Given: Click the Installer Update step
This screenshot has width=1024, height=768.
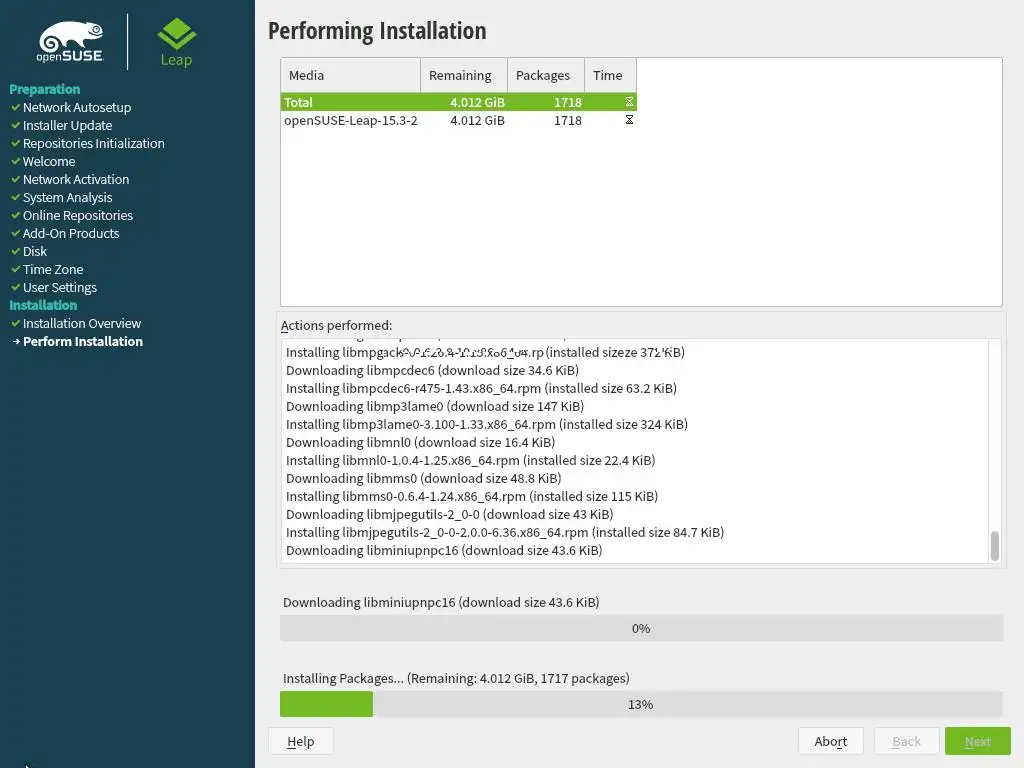Looking at the screenshot, I should pyautogui.click(x=67, y=125).
